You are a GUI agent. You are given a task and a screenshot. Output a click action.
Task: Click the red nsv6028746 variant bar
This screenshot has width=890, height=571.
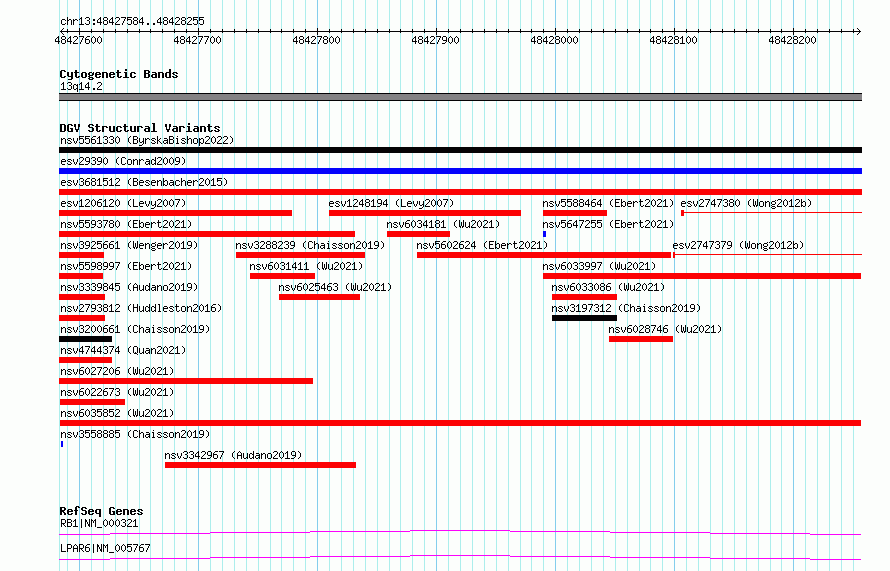(x=641, y=339)
